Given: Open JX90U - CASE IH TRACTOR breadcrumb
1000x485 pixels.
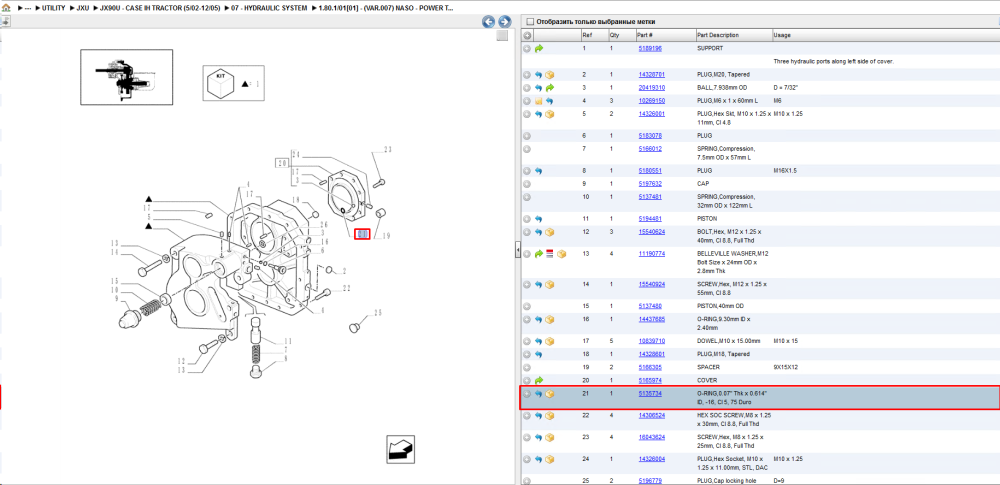Looking at the screenshot, I should point(159,7).
